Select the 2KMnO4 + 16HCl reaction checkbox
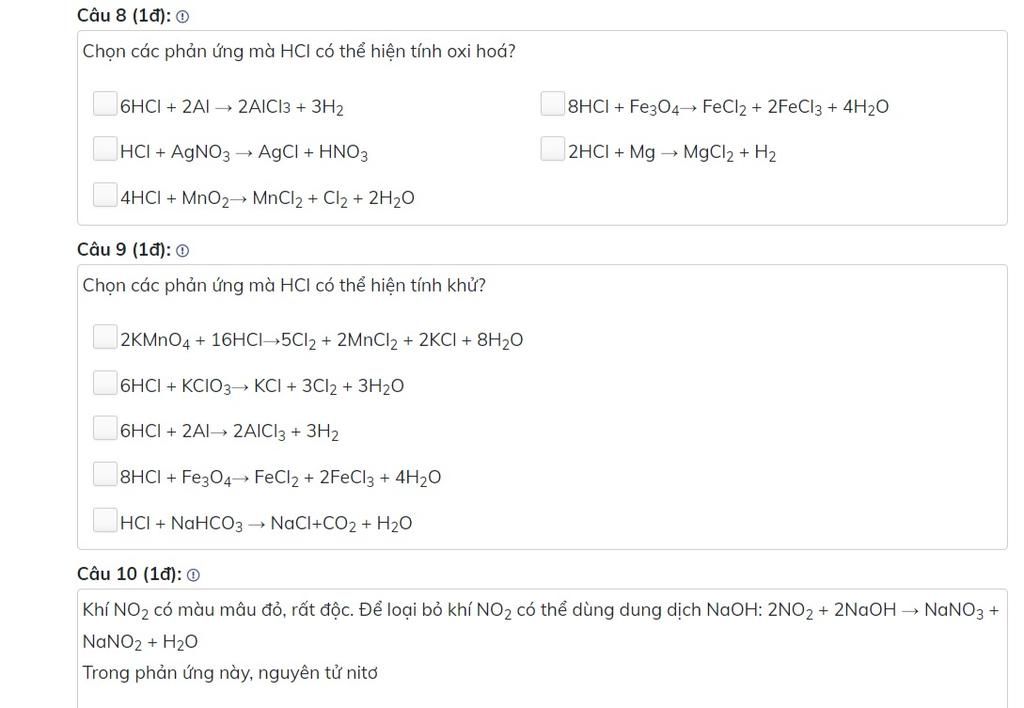The width and height of the screenshot is (1024, 708). (104, 337)
